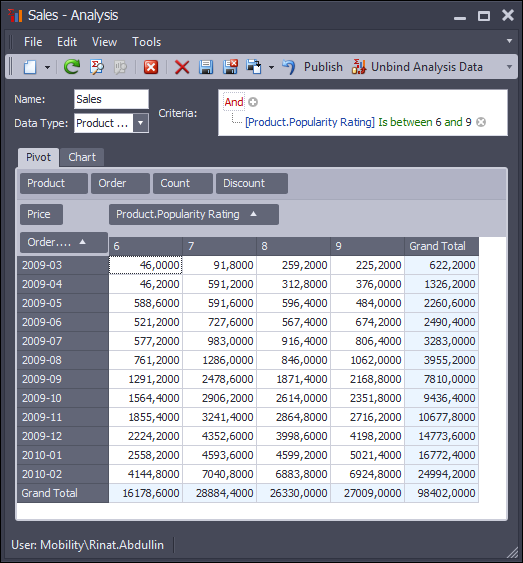This screenshot has height=563, width=523.
Task: Click the red cross delete icon
Action: [x=182, y=67]
